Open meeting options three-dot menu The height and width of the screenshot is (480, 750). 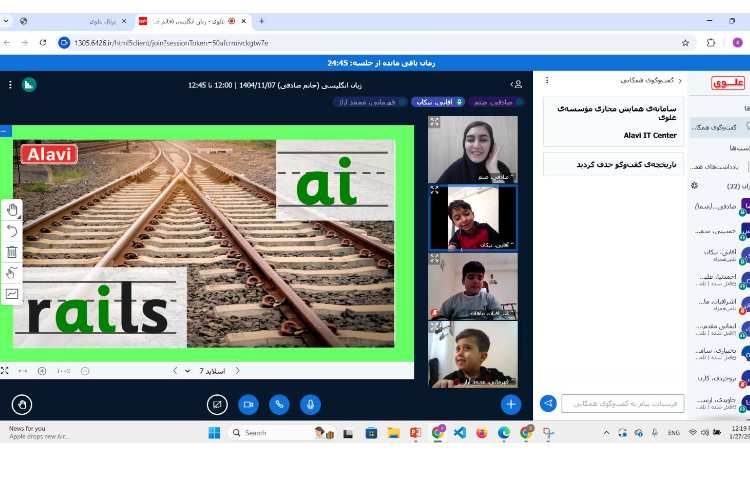10,85
